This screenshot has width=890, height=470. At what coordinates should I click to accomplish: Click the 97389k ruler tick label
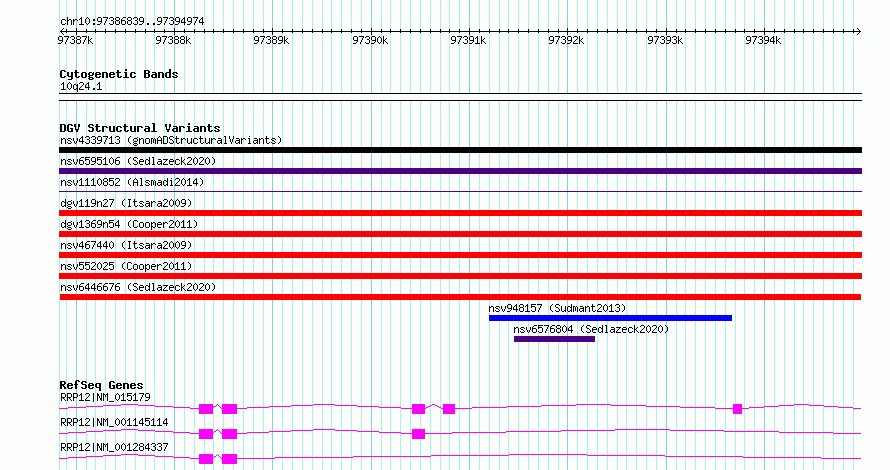point(271,40)
